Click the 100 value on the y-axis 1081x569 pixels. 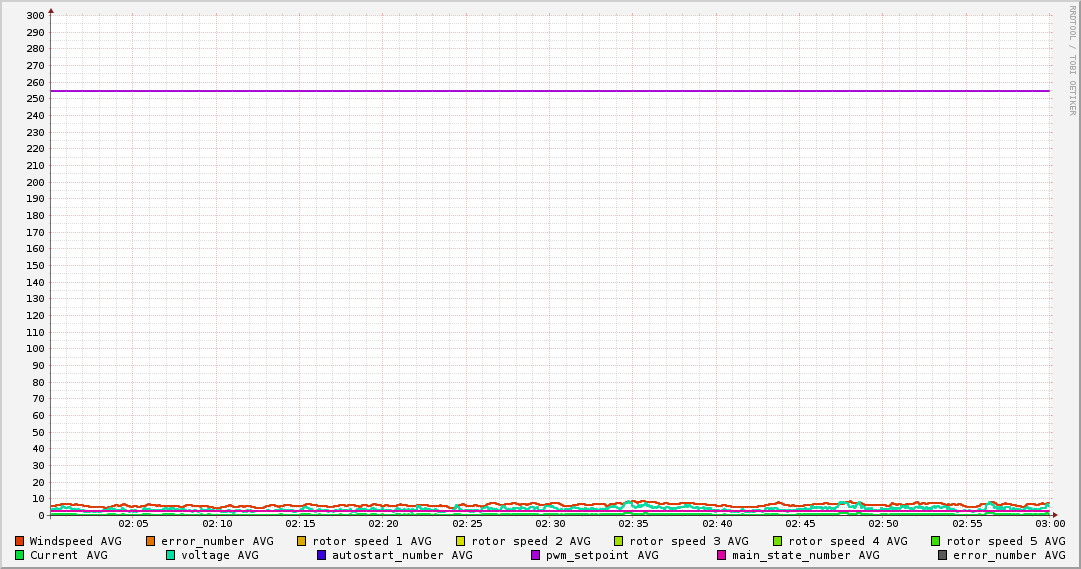34,349
